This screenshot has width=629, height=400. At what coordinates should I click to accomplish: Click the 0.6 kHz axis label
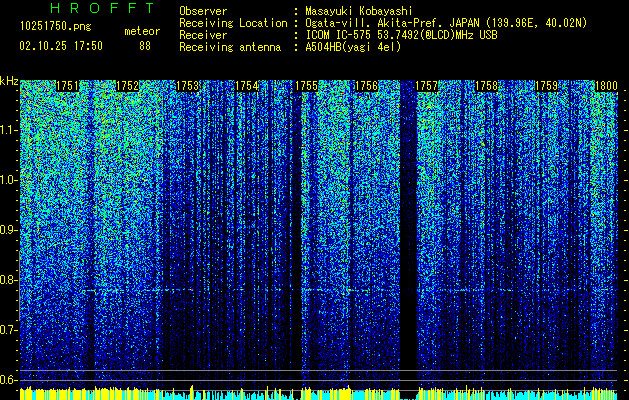(x=9, y=380)
